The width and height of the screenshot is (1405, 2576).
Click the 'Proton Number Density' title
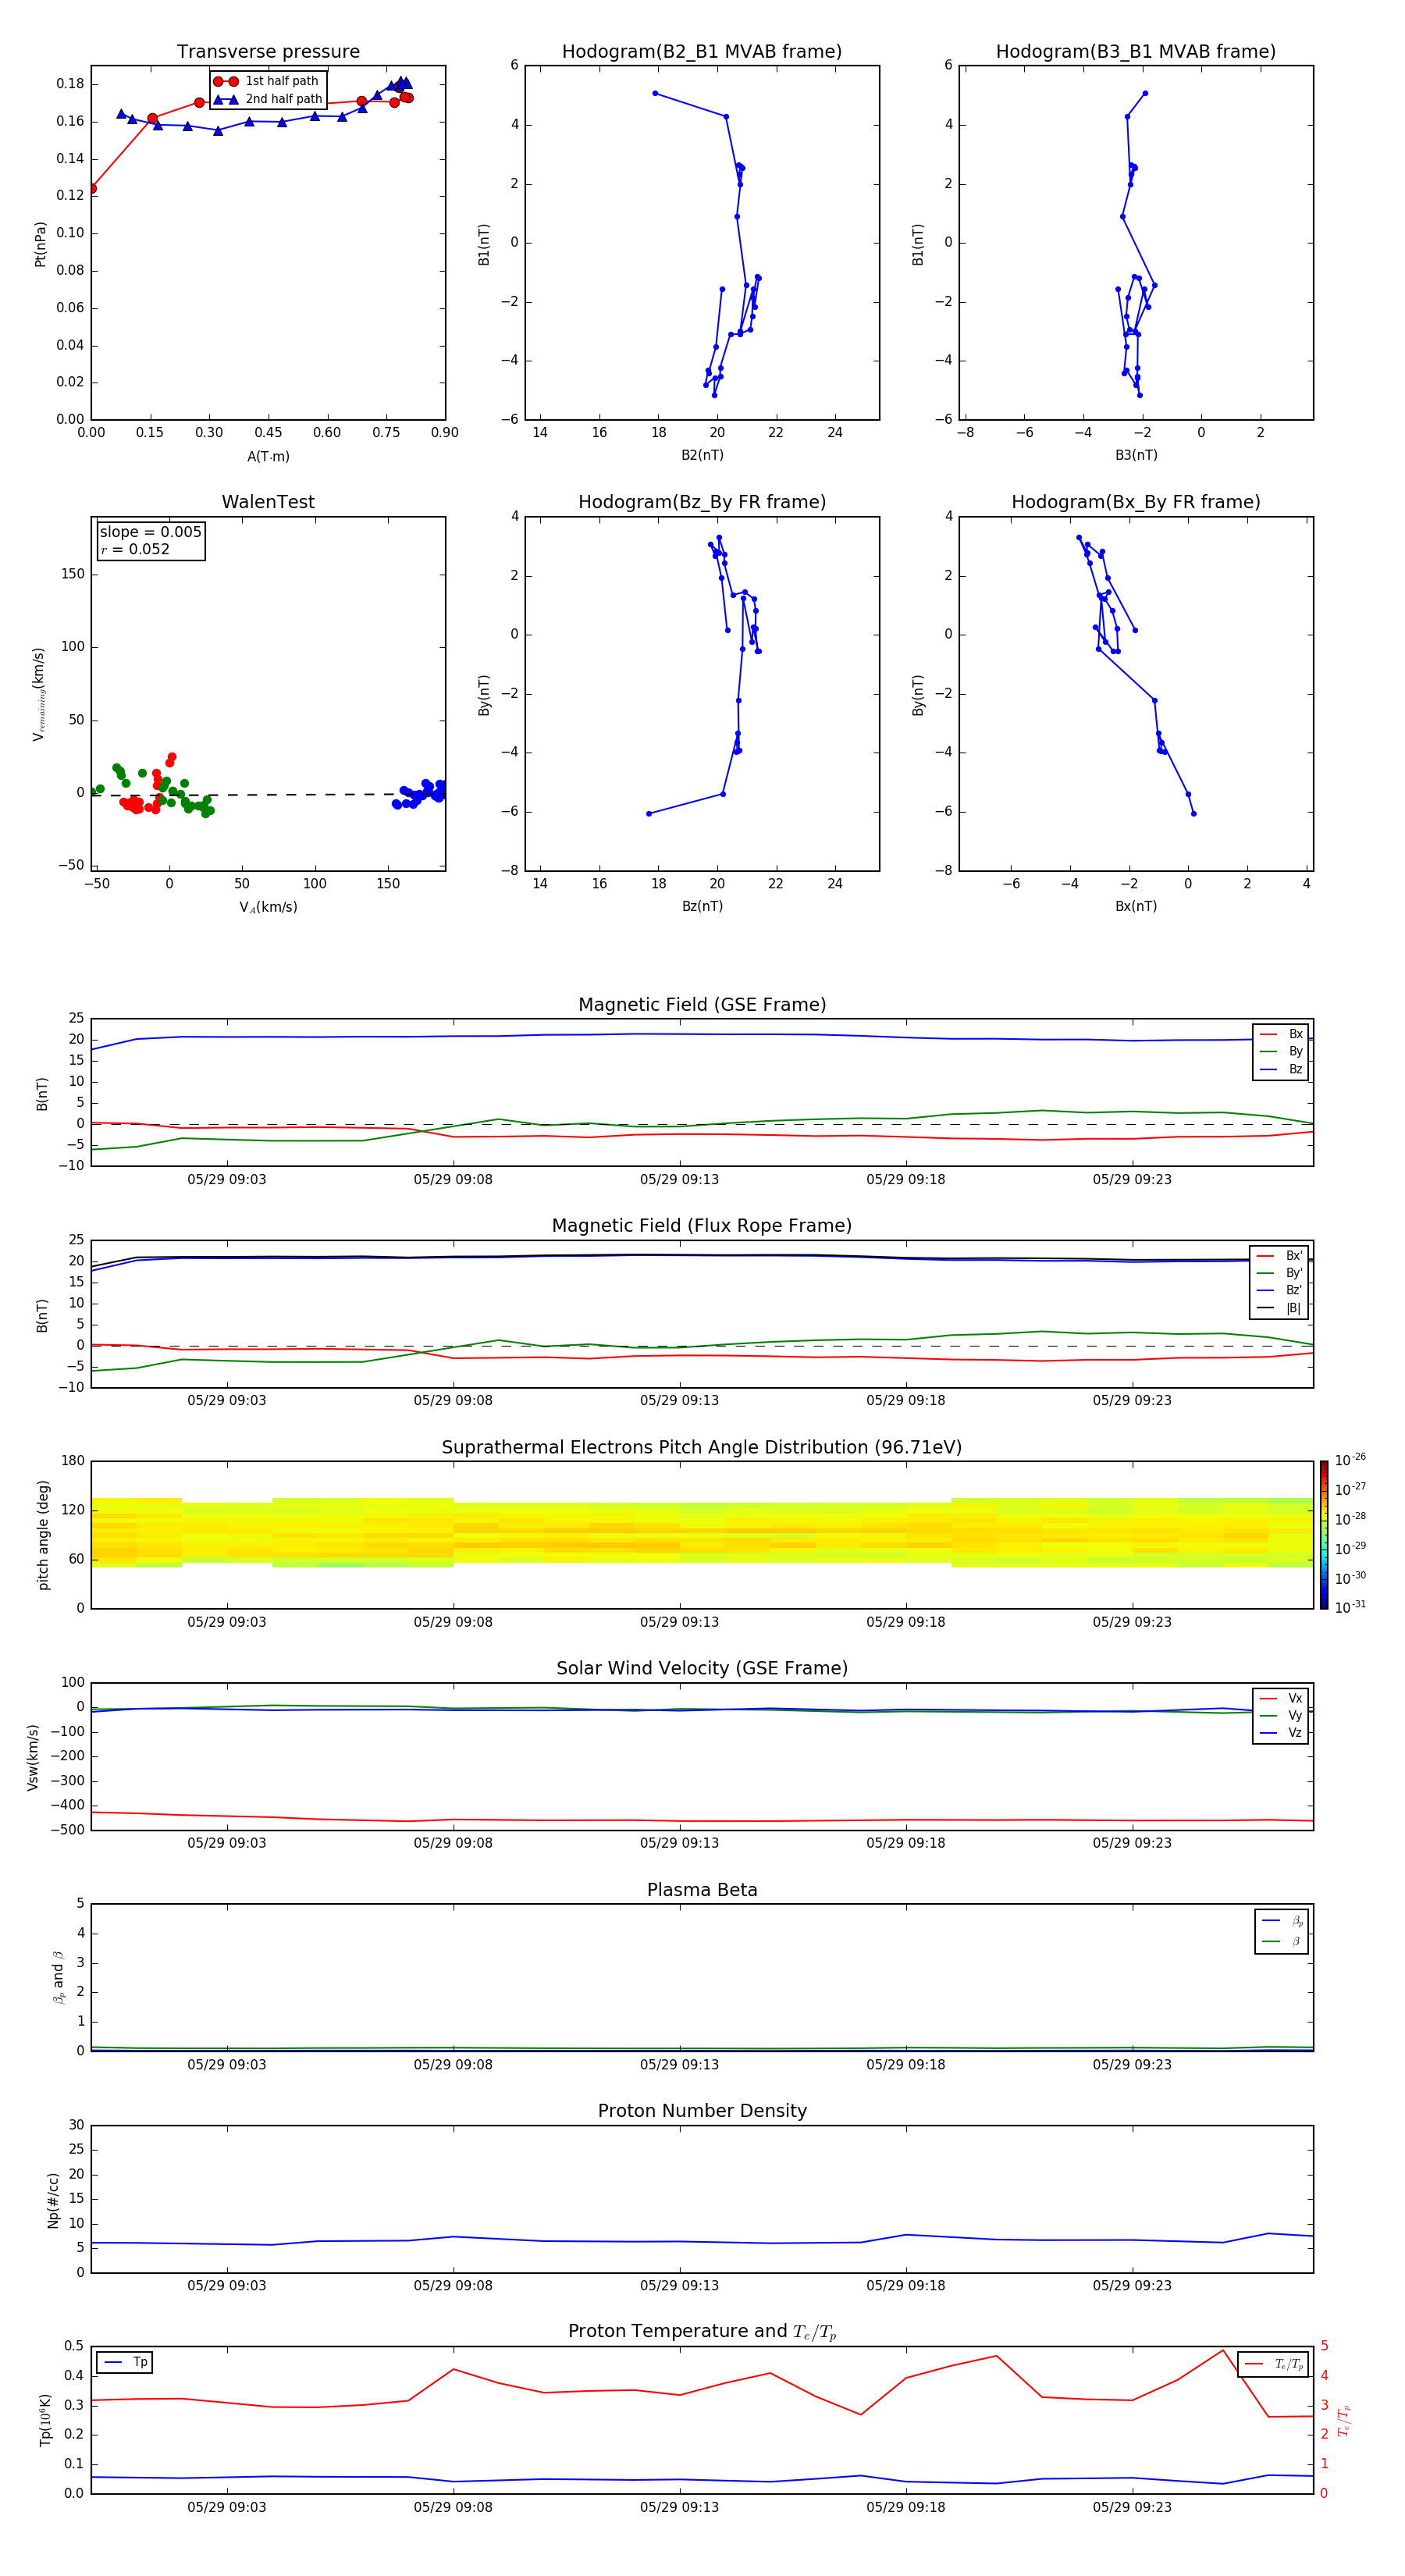[x=702, y=2111]
